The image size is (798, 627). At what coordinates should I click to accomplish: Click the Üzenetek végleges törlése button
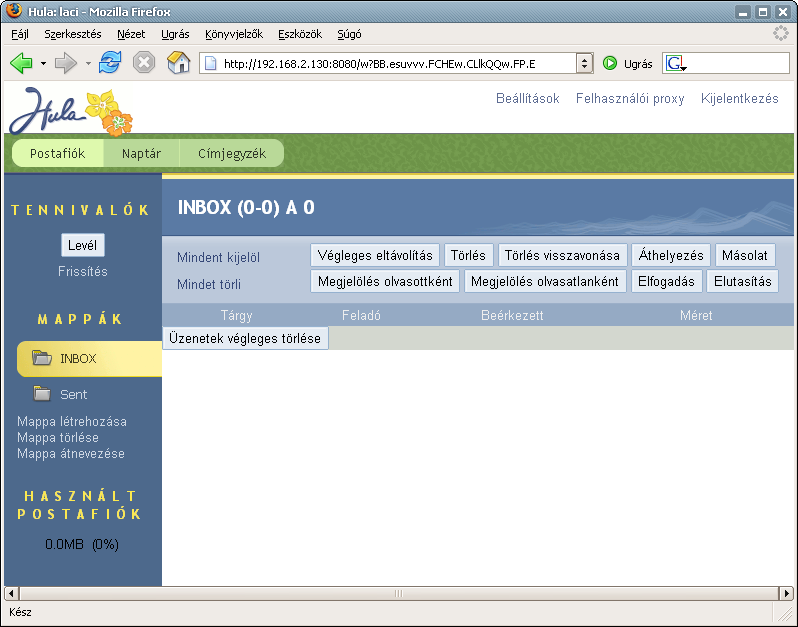point(245,338)
